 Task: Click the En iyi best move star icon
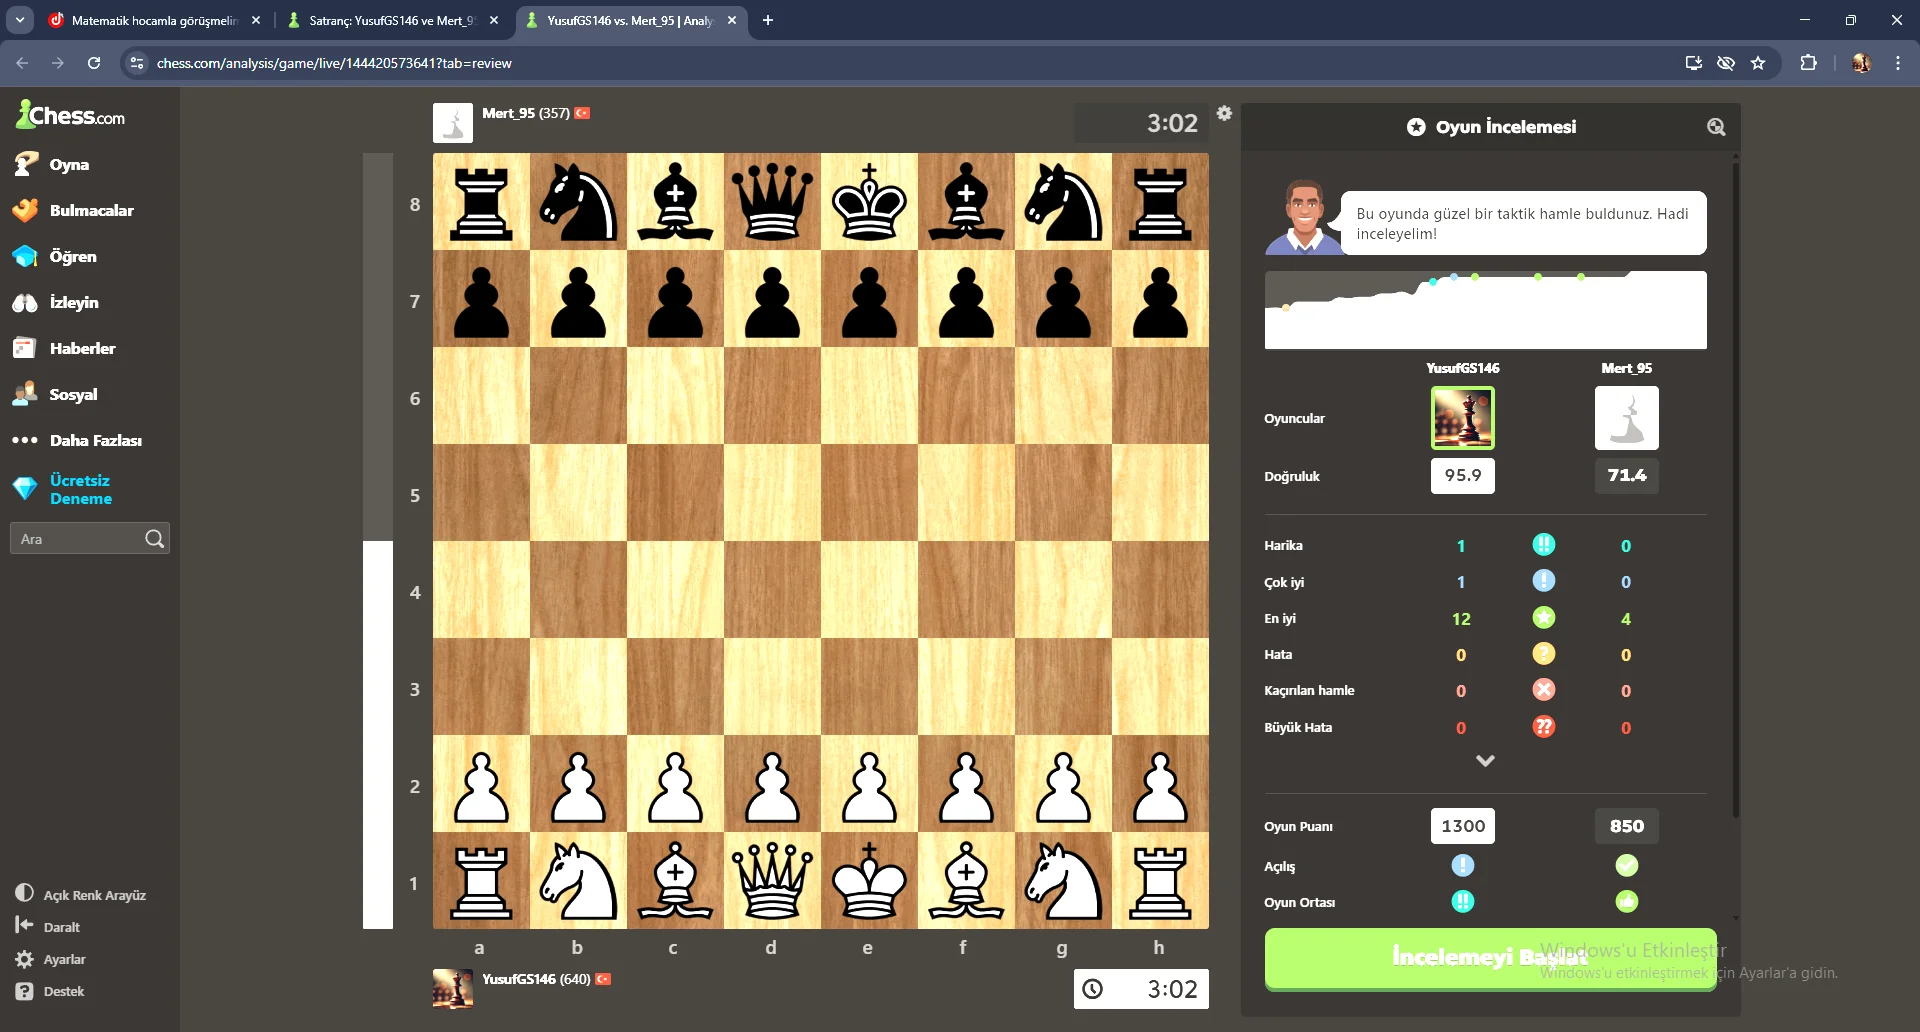[x=1544, y=618]
